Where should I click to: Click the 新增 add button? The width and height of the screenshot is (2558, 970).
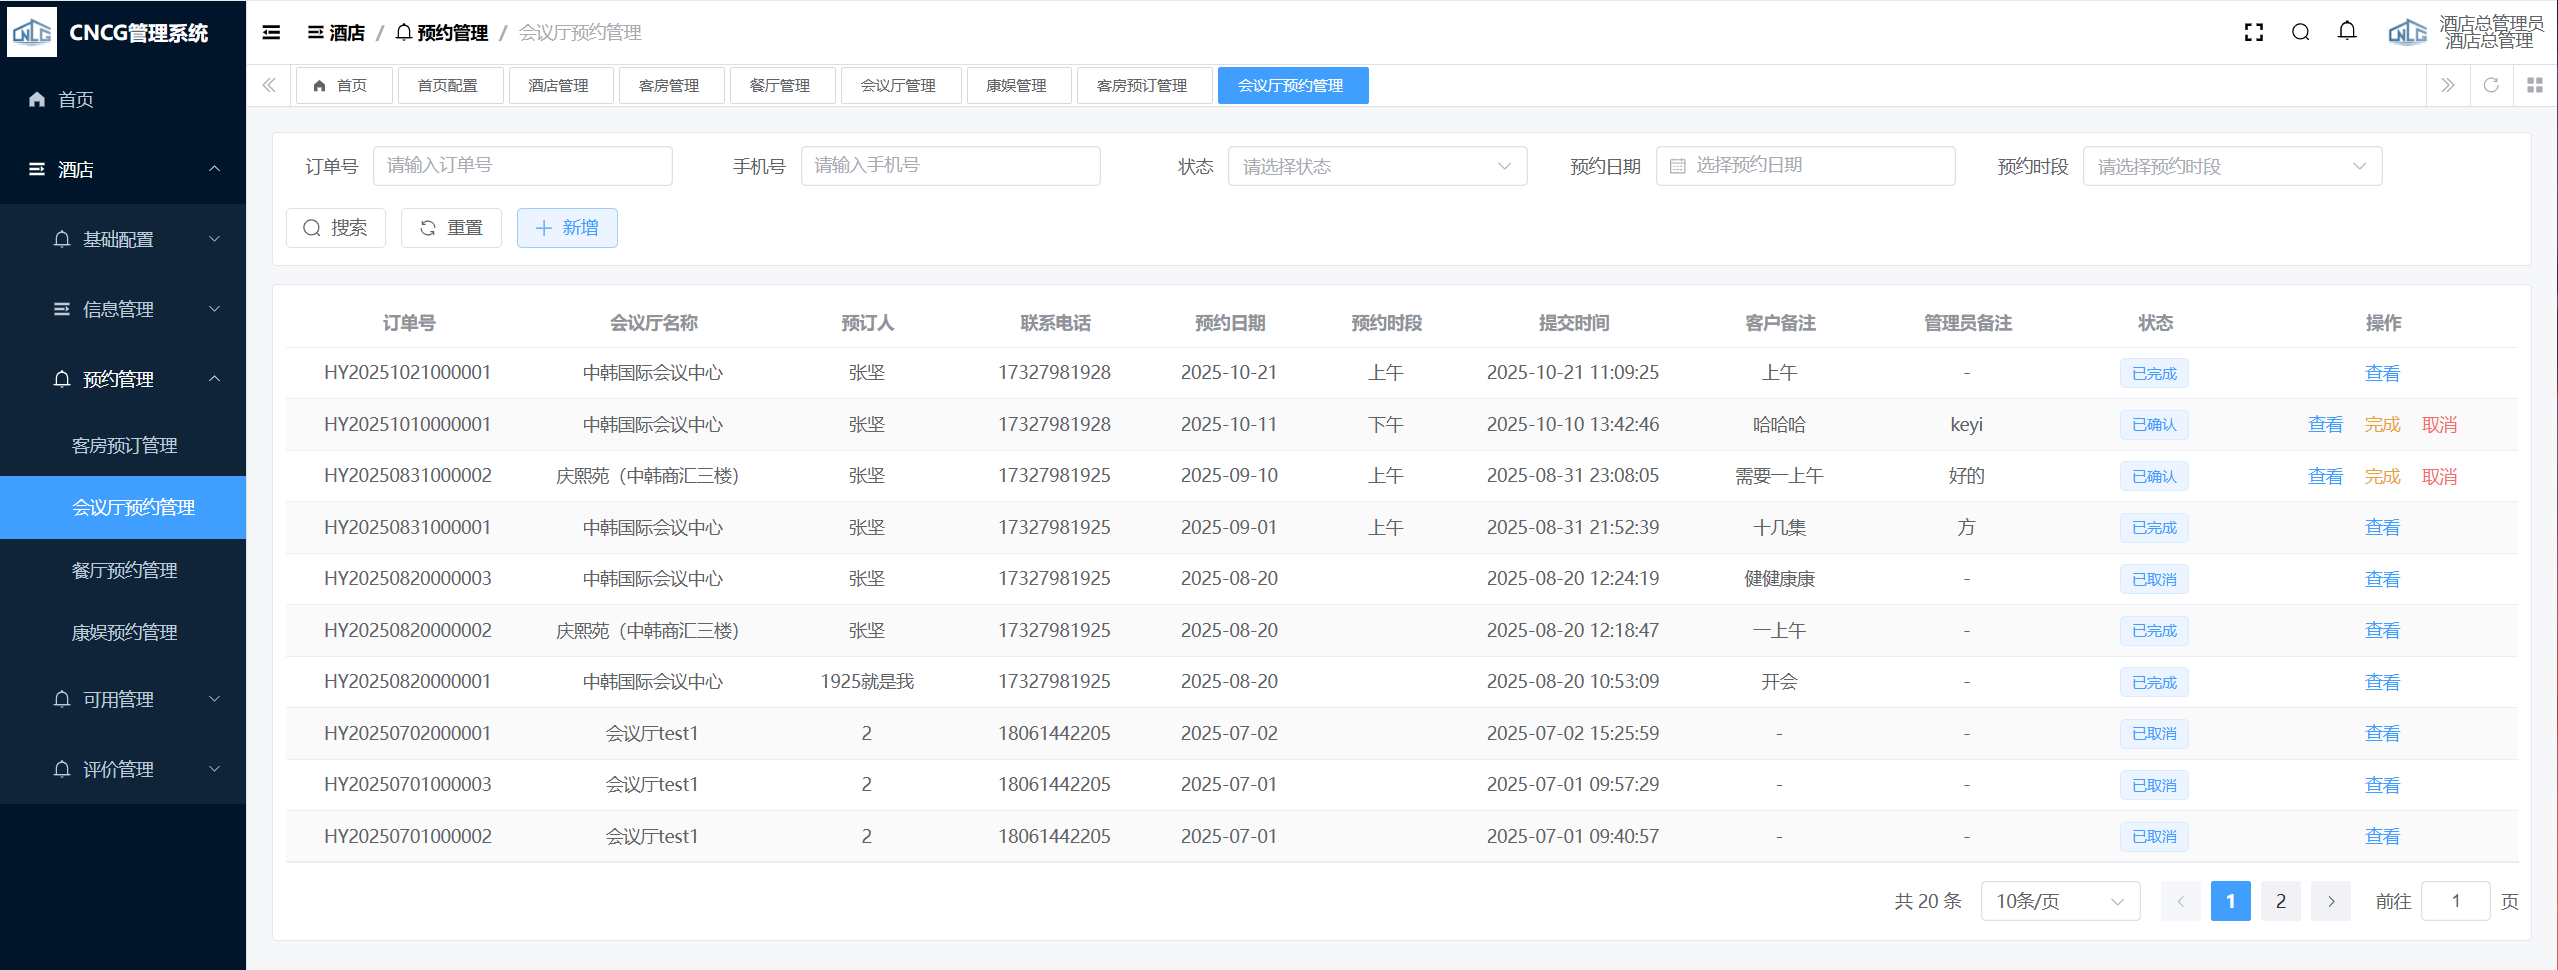point(566,228)
